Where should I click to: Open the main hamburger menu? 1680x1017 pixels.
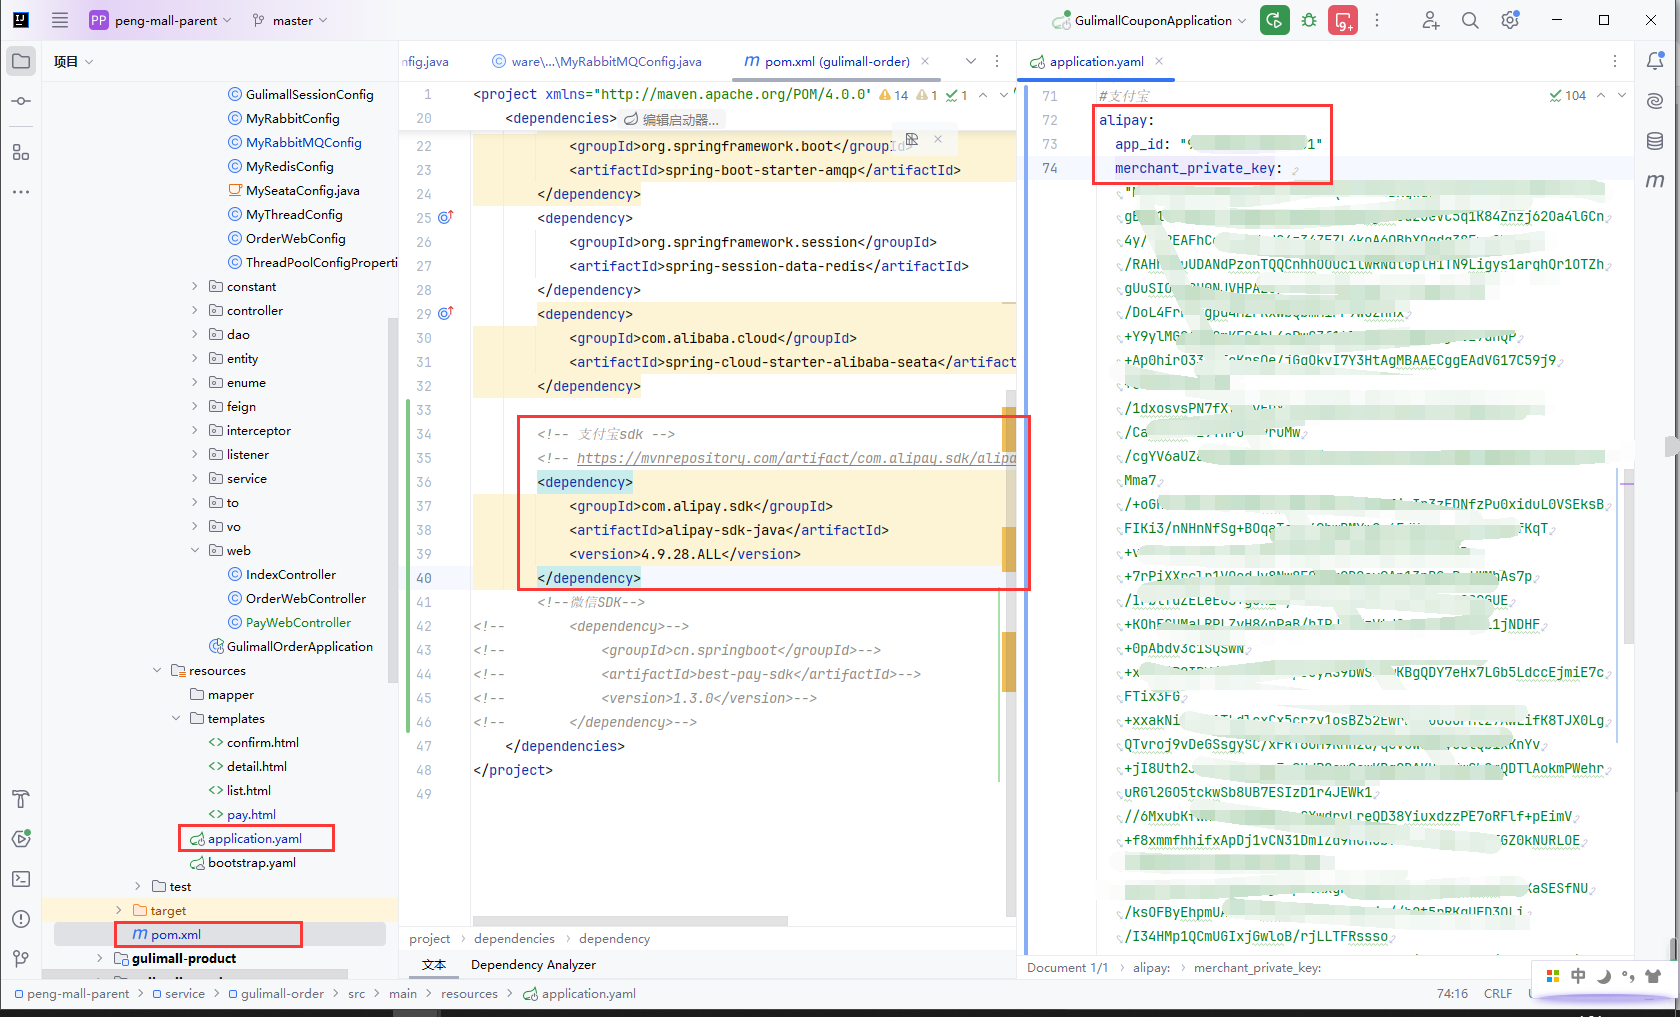click(x=60, y=20)
